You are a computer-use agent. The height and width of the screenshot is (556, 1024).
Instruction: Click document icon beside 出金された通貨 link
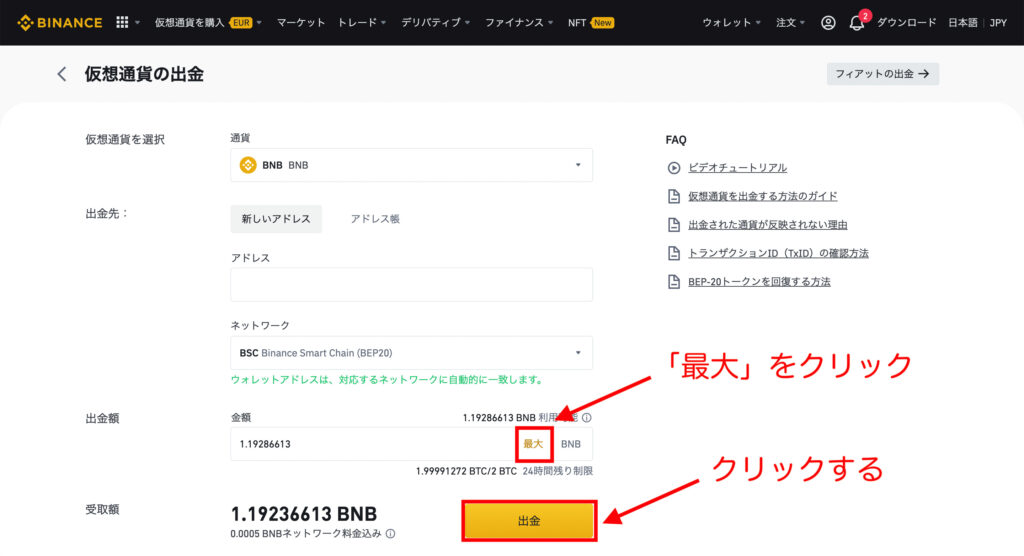click(x=674, y=225)
